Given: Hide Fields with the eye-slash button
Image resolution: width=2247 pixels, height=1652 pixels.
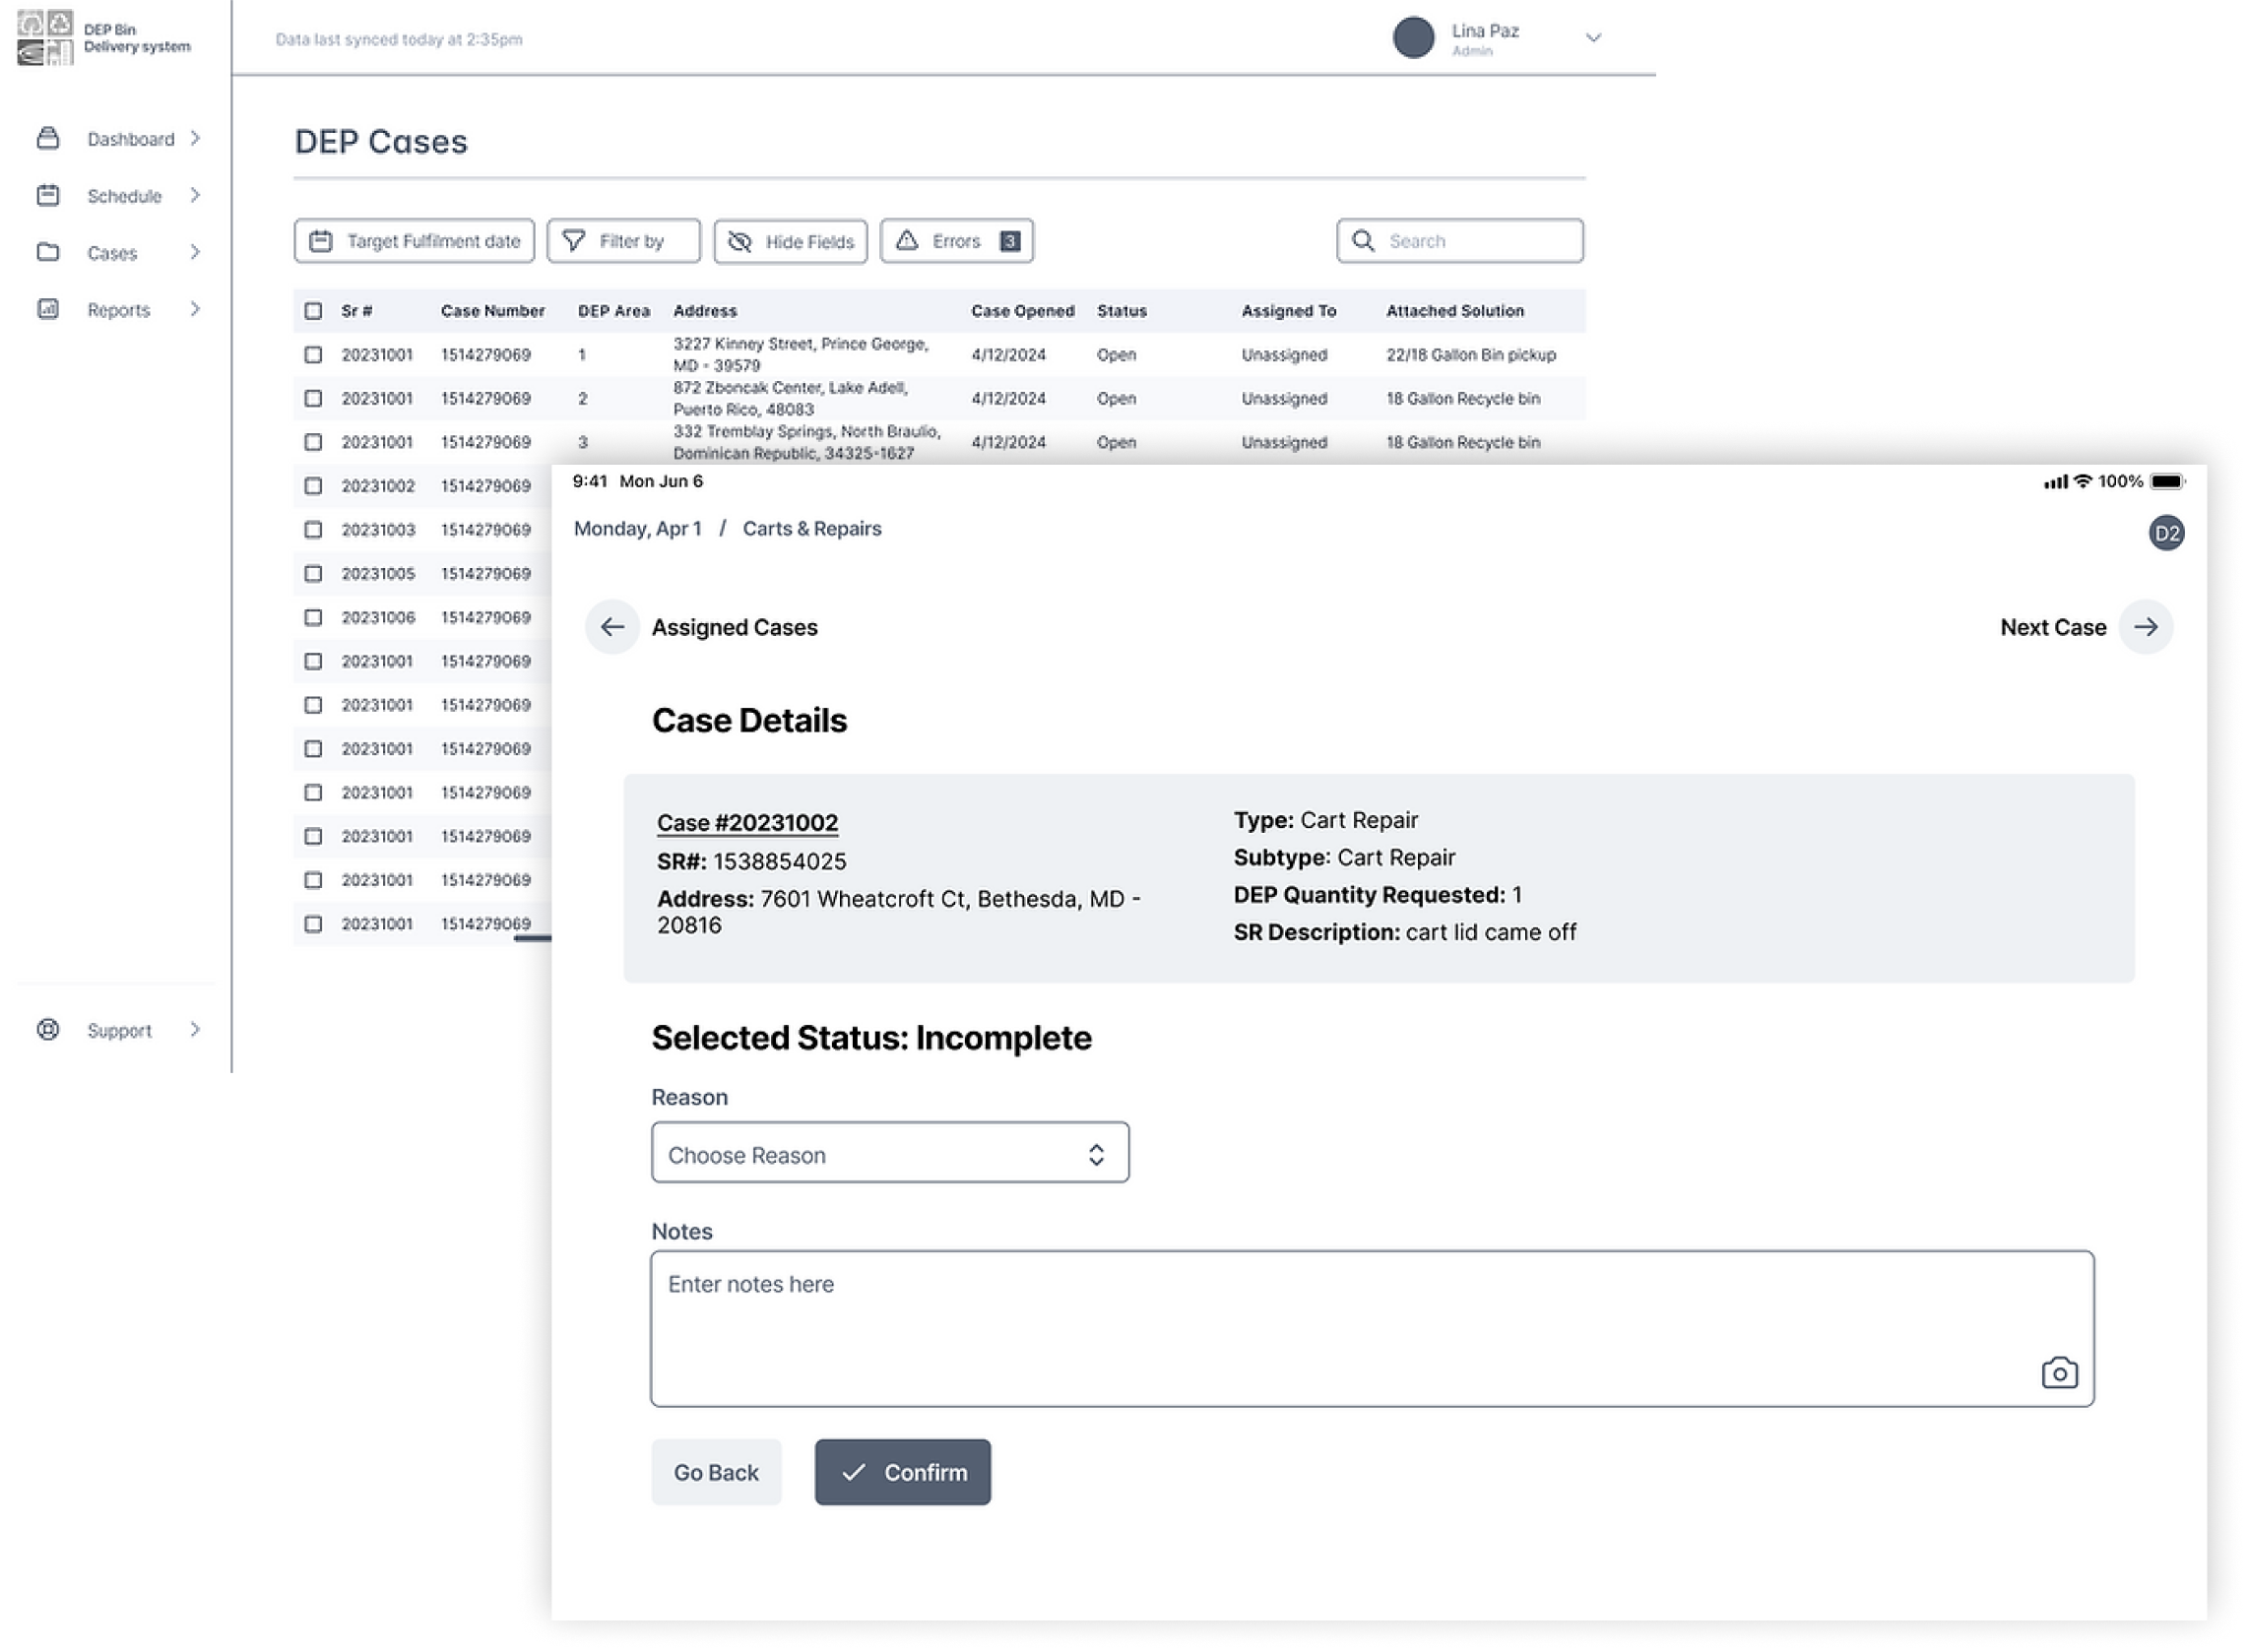Looking at the screenshot, I should coord(790,241).
